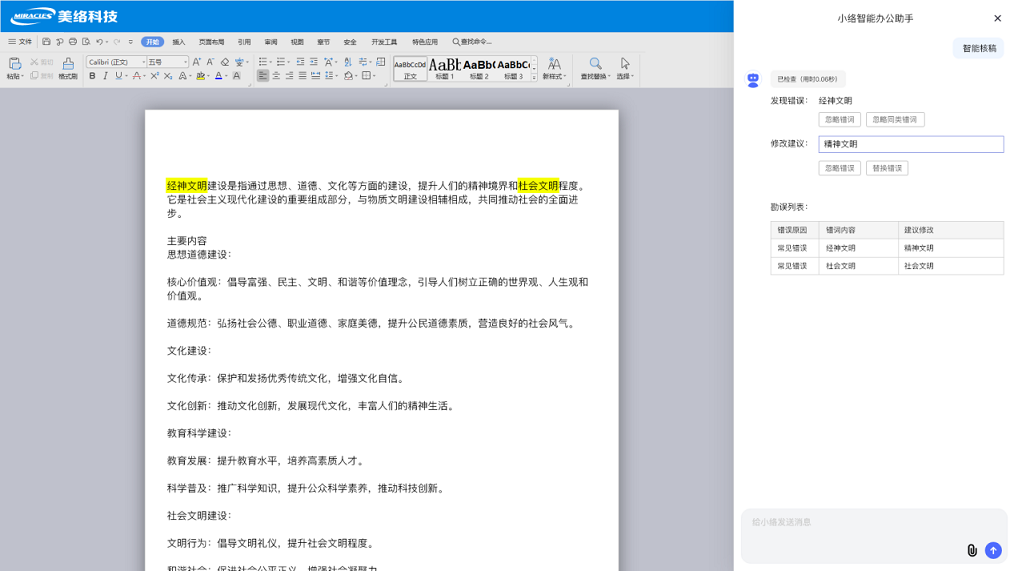Viewport: 1014px width, 571px height.
Task: Click the New Style (新样式) icon
Action: pos(553,65)
